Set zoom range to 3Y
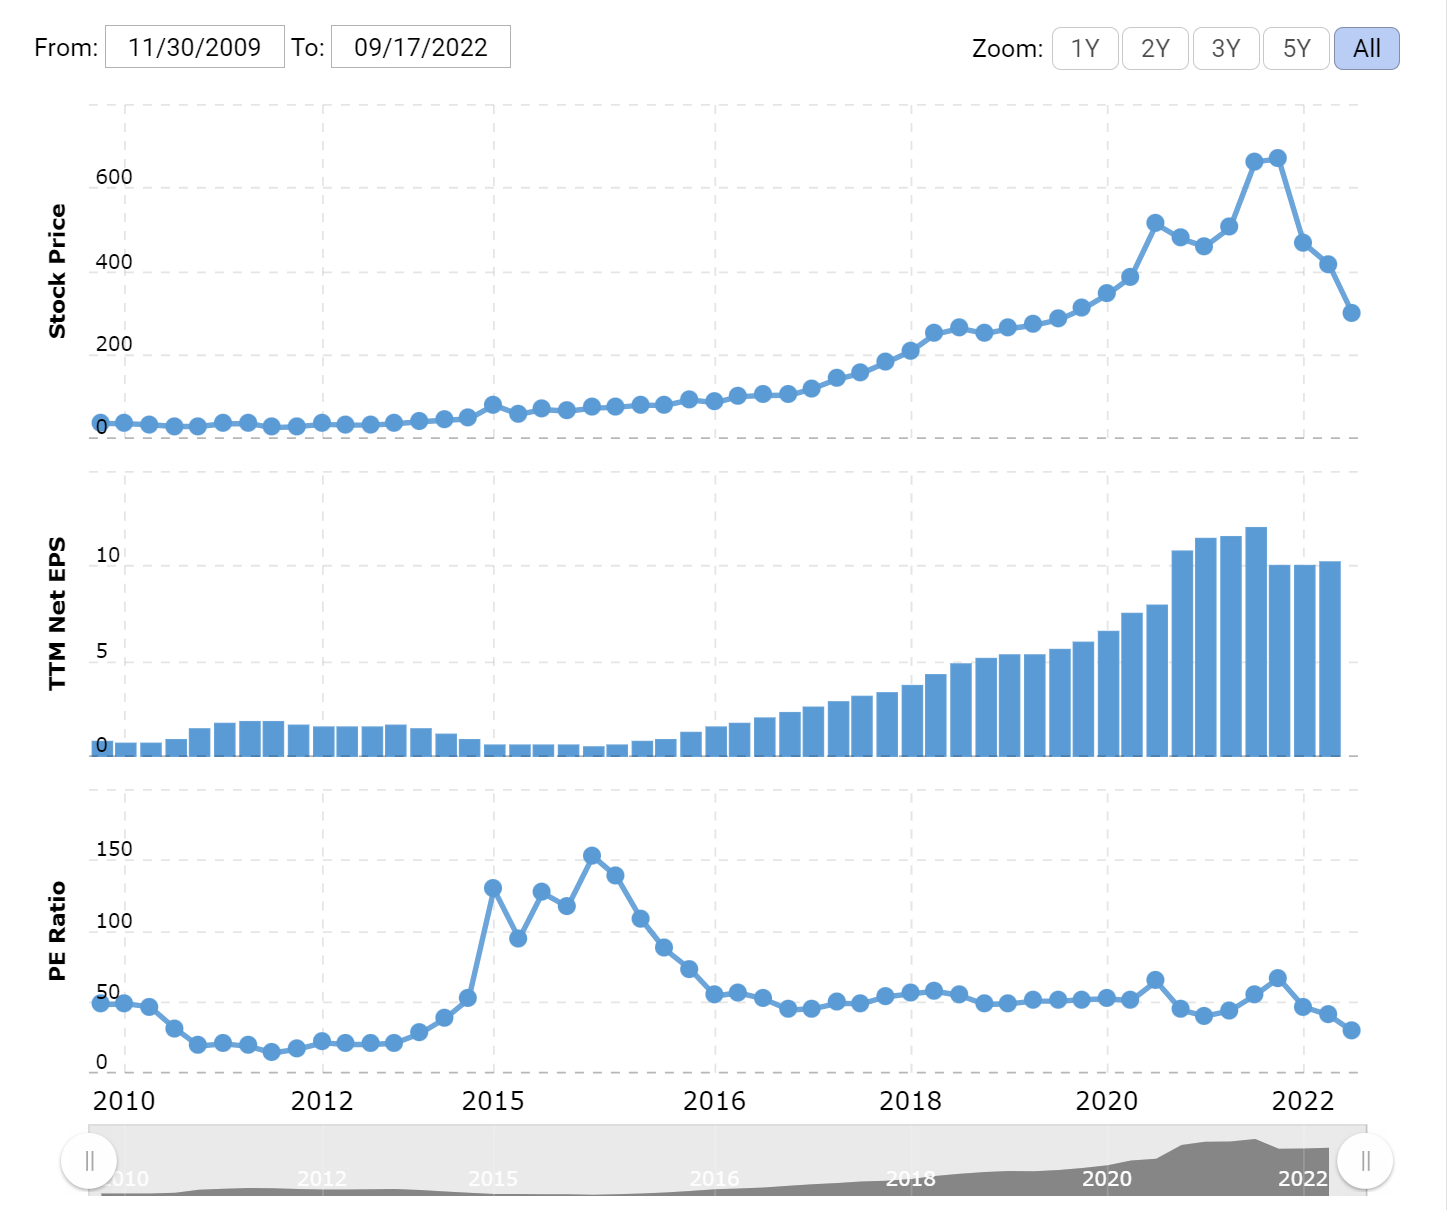The image size is (1450, 1210). (x=1225, y=49)
